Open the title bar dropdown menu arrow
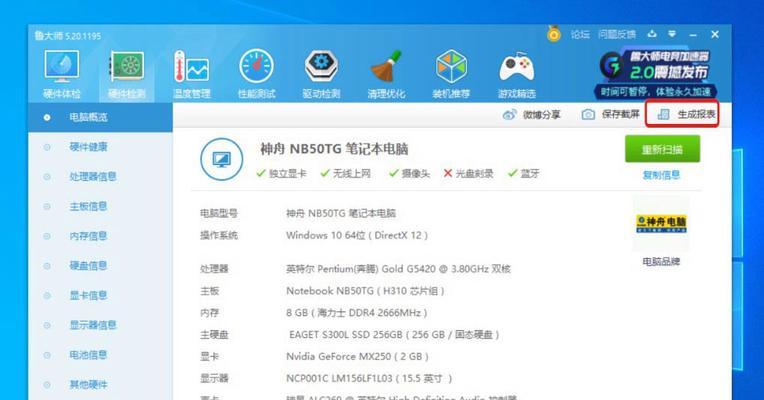This screenshot has height=400, width=764. [x=672, y=34]
